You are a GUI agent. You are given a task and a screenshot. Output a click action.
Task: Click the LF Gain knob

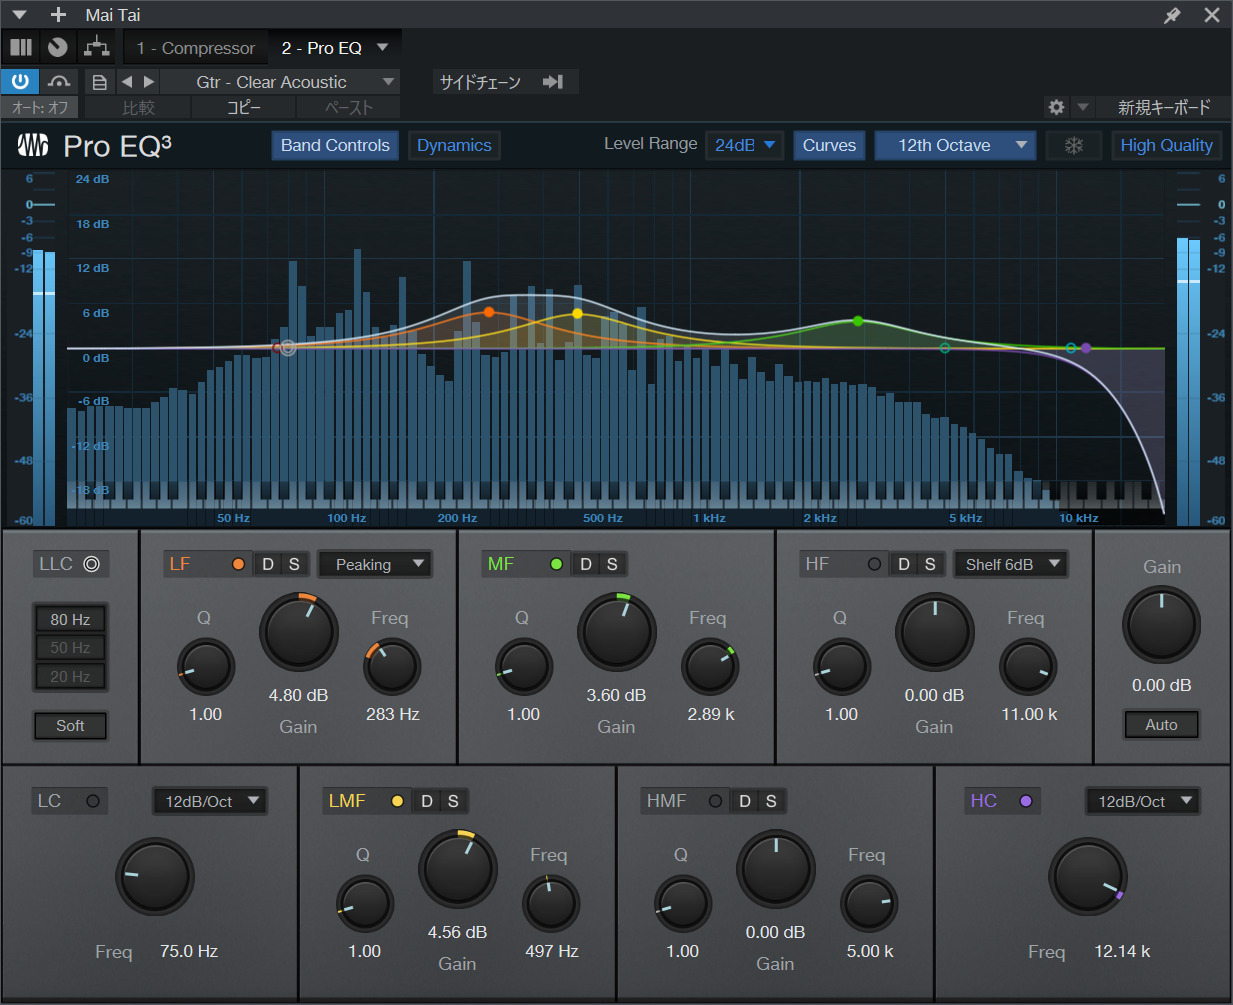[299, 632]
